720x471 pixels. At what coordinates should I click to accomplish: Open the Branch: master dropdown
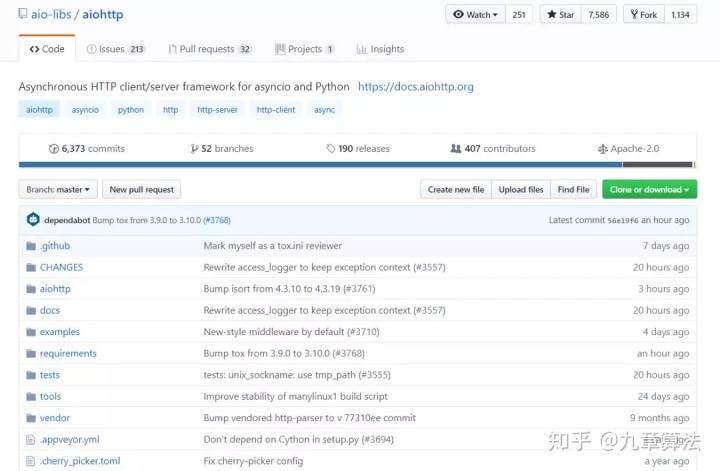[x=58, y=190]
